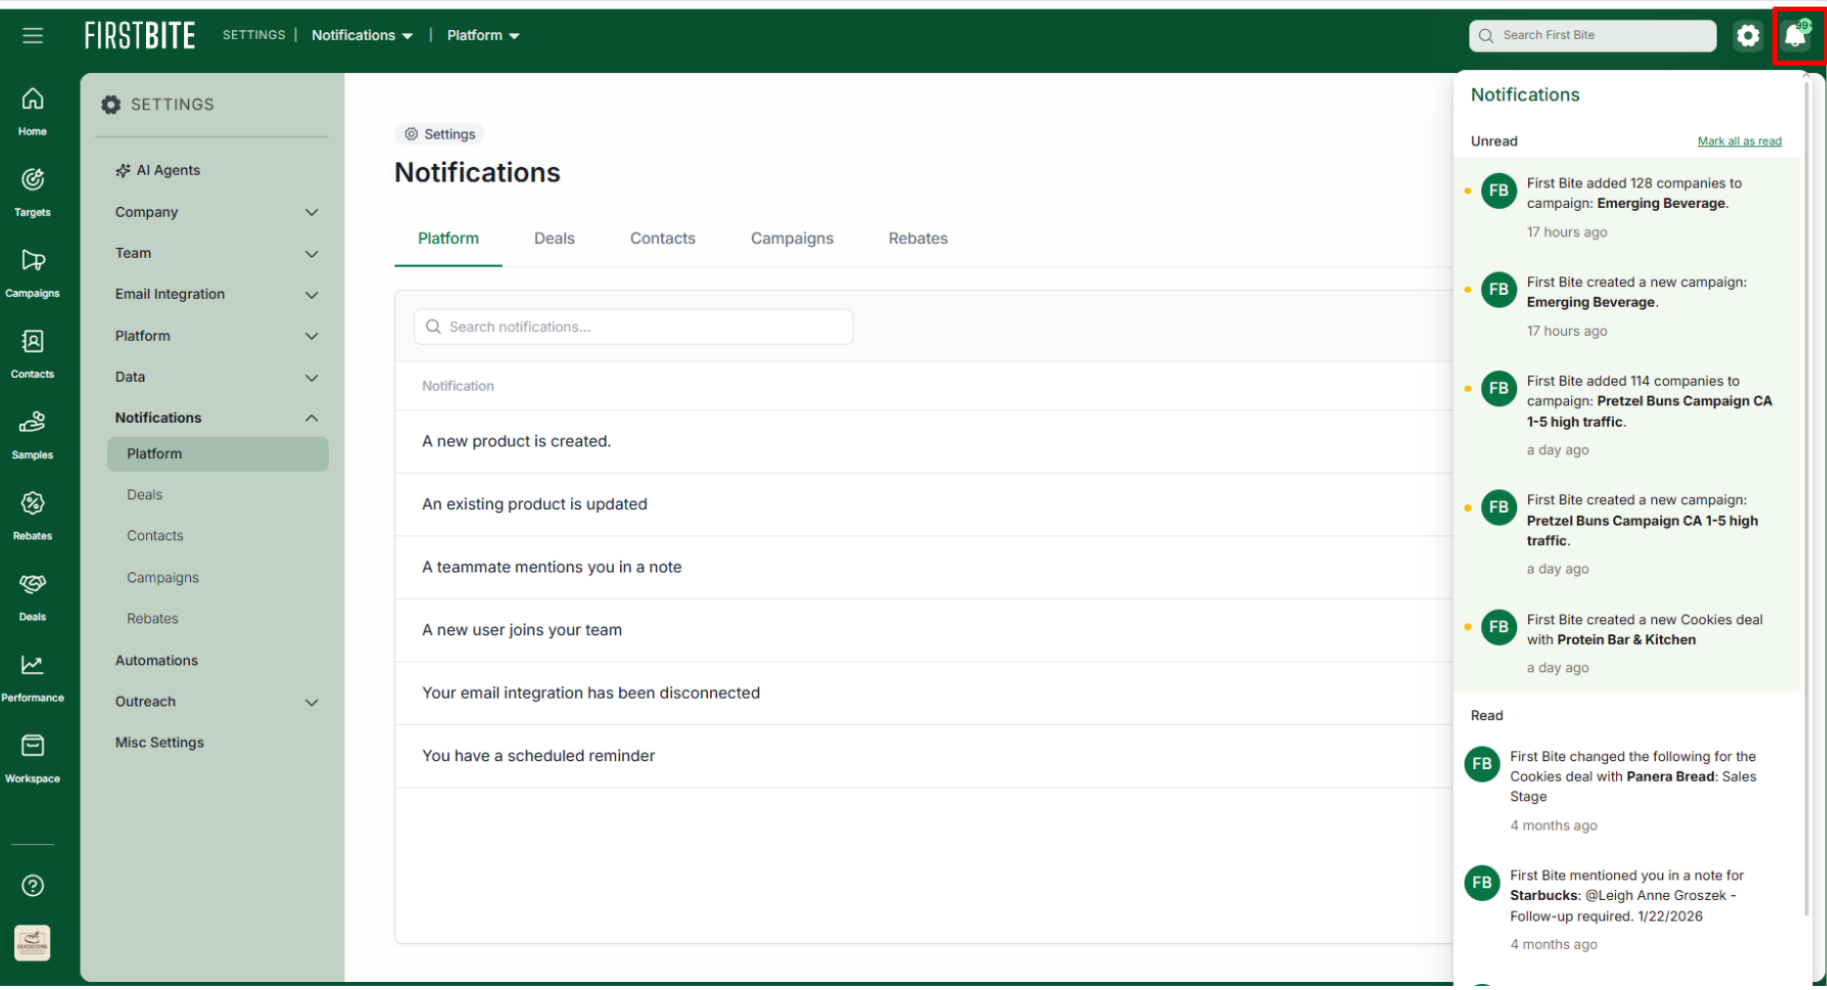Select Platform under Notifications in settings menu
Viewport: 1827px width, 990px height.
(217, 454)
